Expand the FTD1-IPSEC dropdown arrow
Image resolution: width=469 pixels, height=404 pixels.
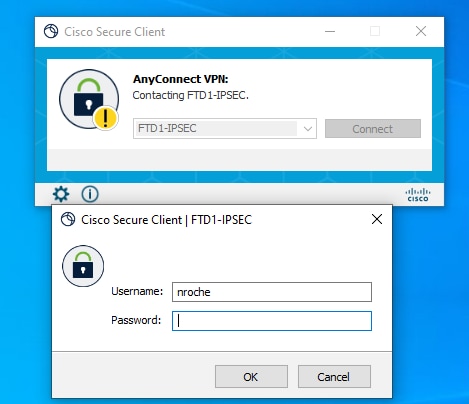click(308, 128)
